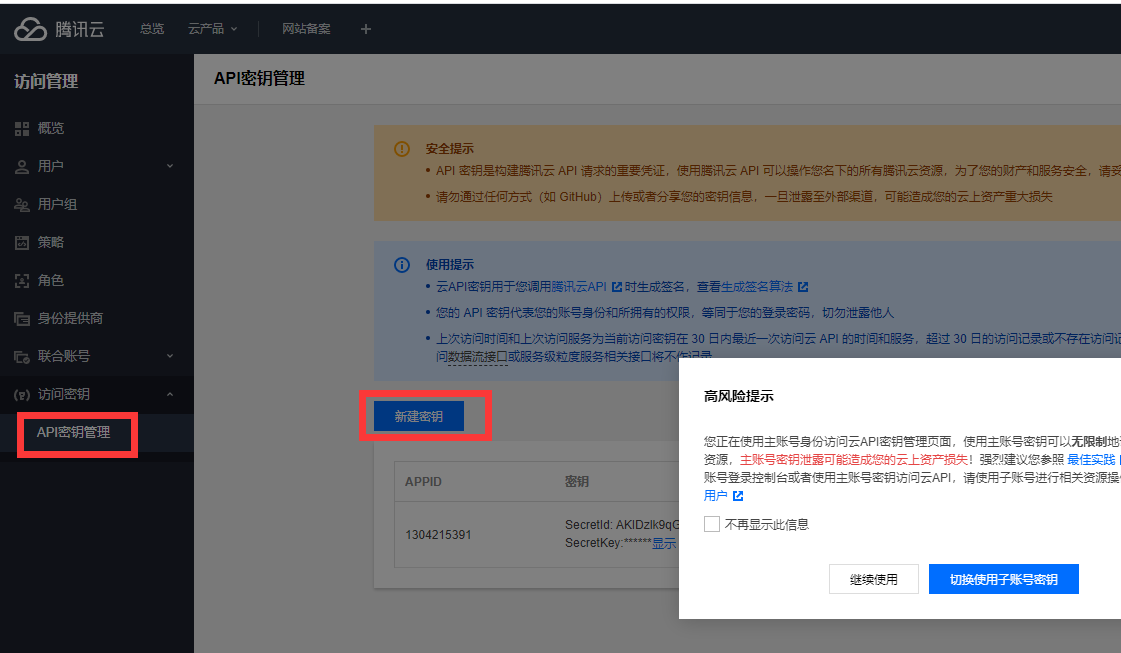Open 网站备案 in the top navigation

pyautogui.click(x=306, y=29)
